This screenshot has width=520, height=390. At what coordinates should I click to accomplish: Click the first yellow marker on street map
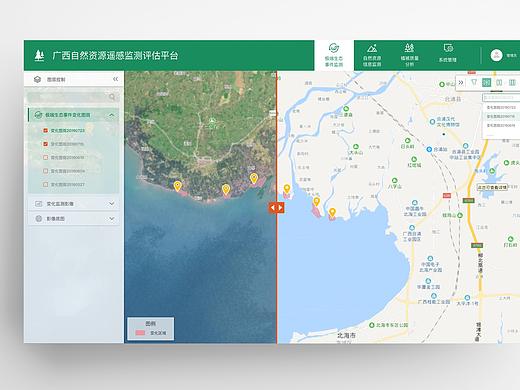pos(287,189)
